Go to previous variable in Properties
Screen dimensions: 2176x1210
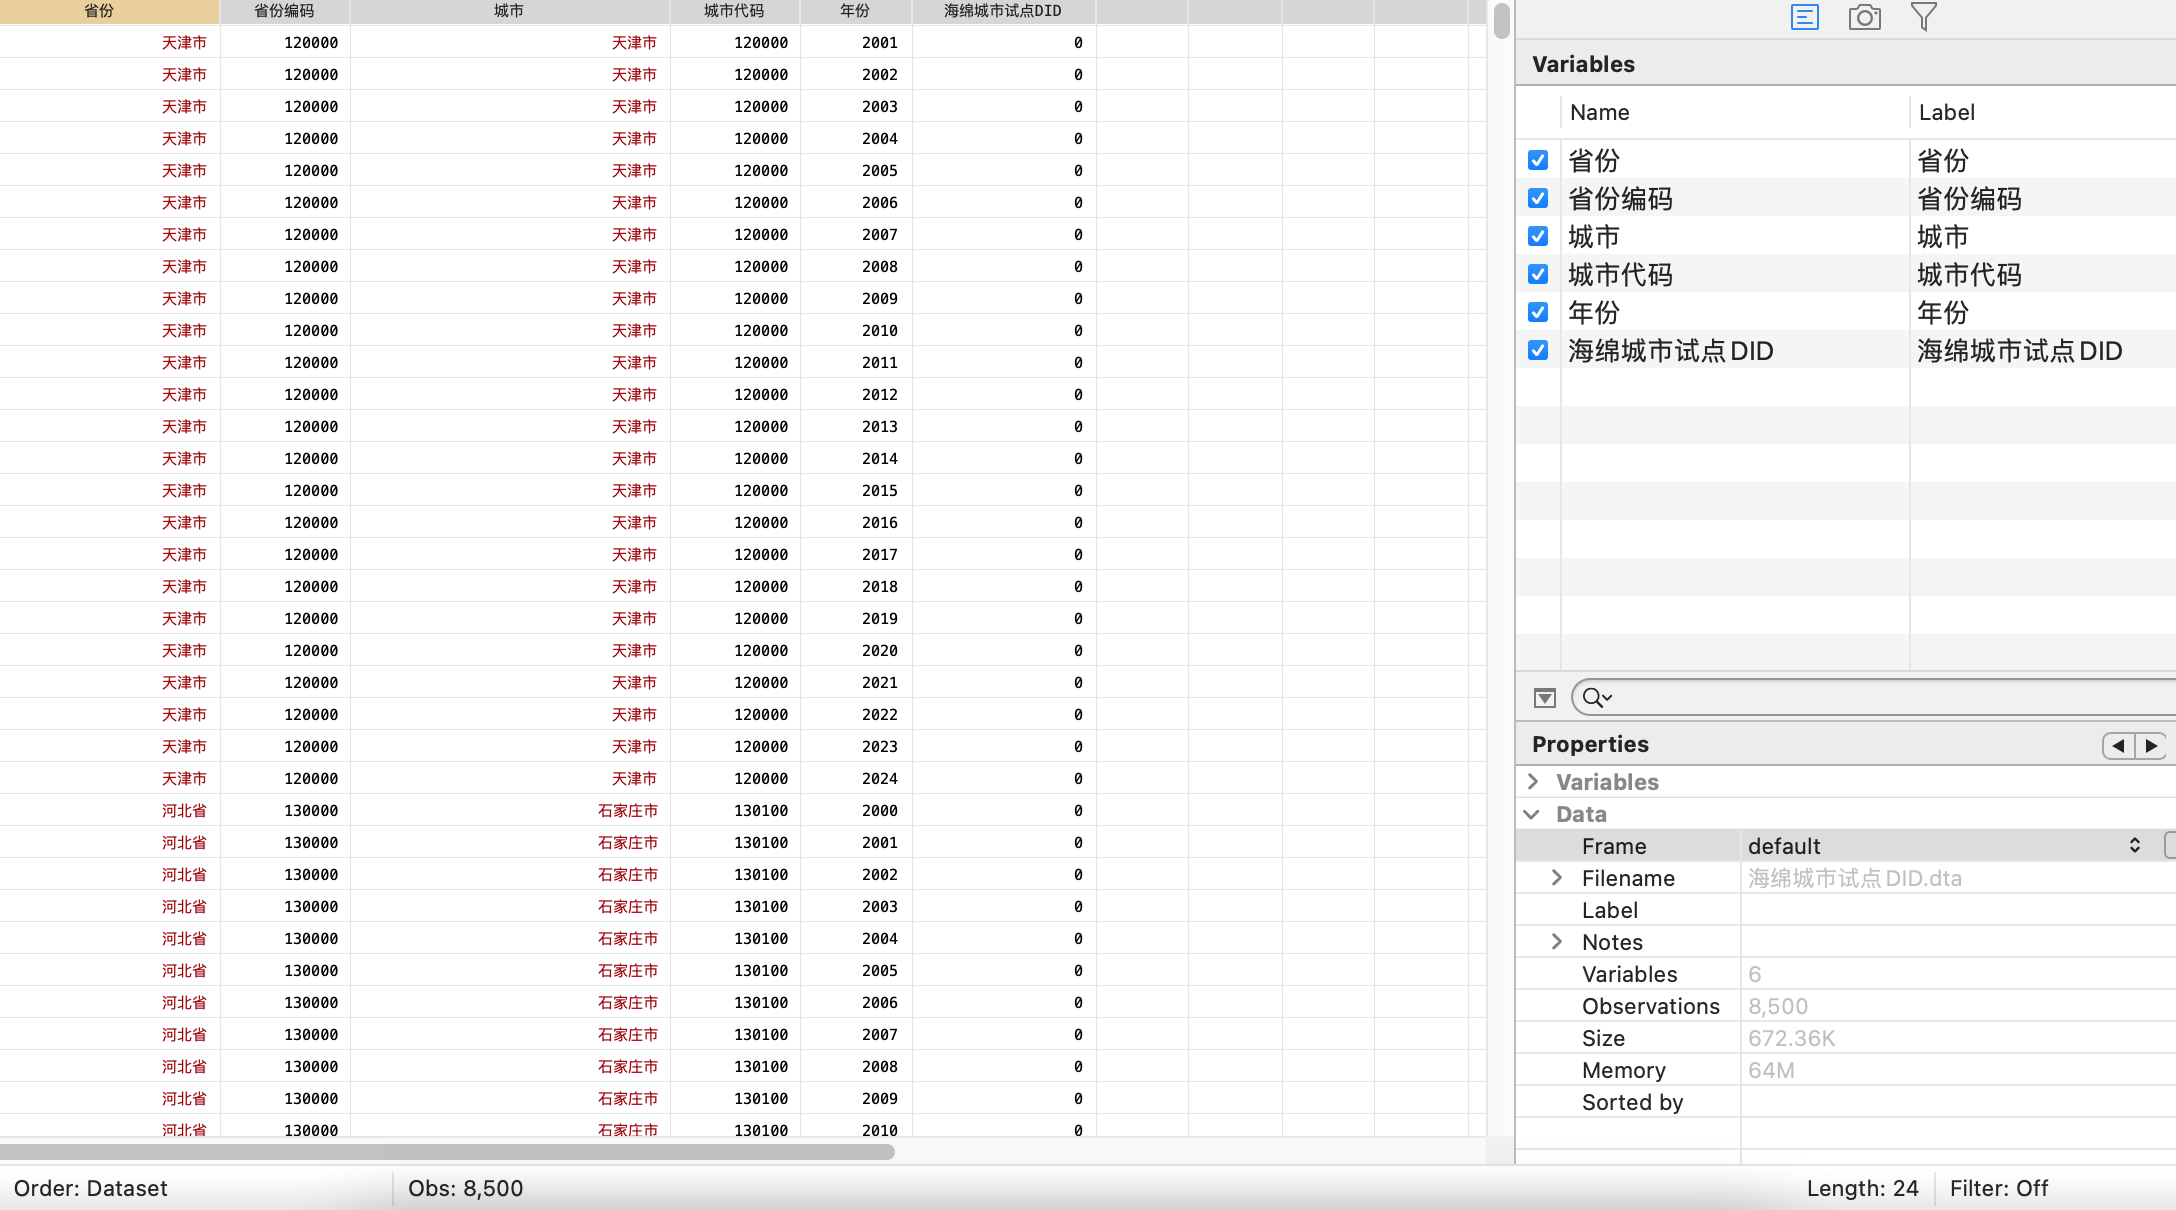click(2118, 746)
